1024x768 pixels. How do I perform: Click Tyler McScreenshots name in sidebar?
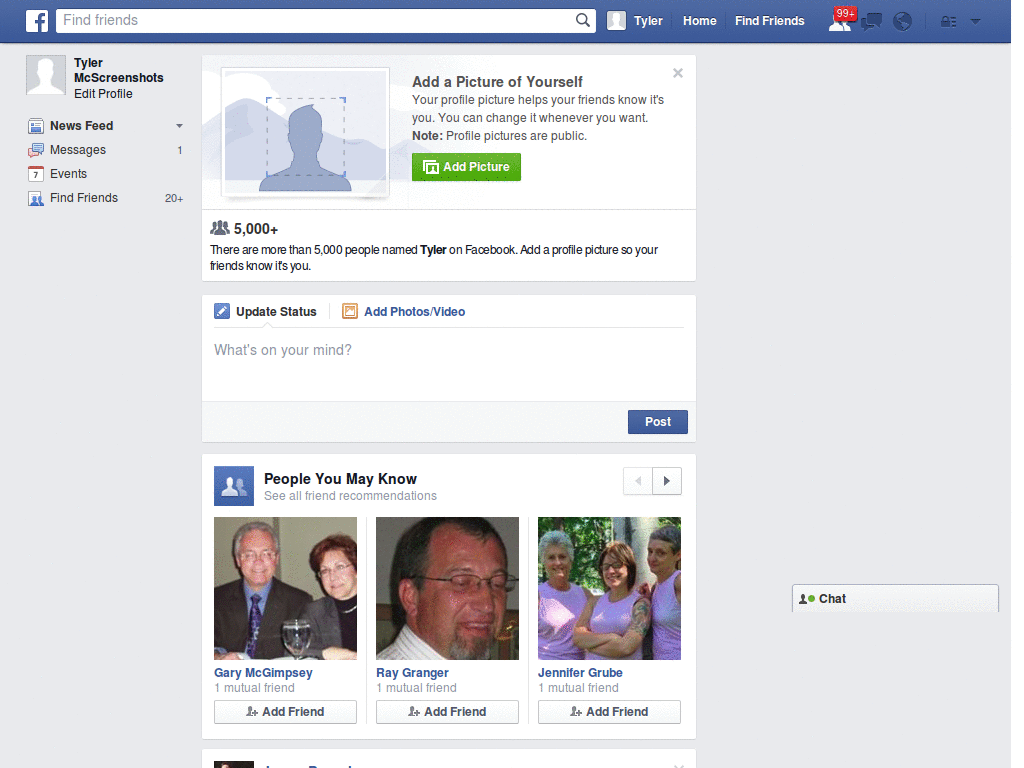119,71
